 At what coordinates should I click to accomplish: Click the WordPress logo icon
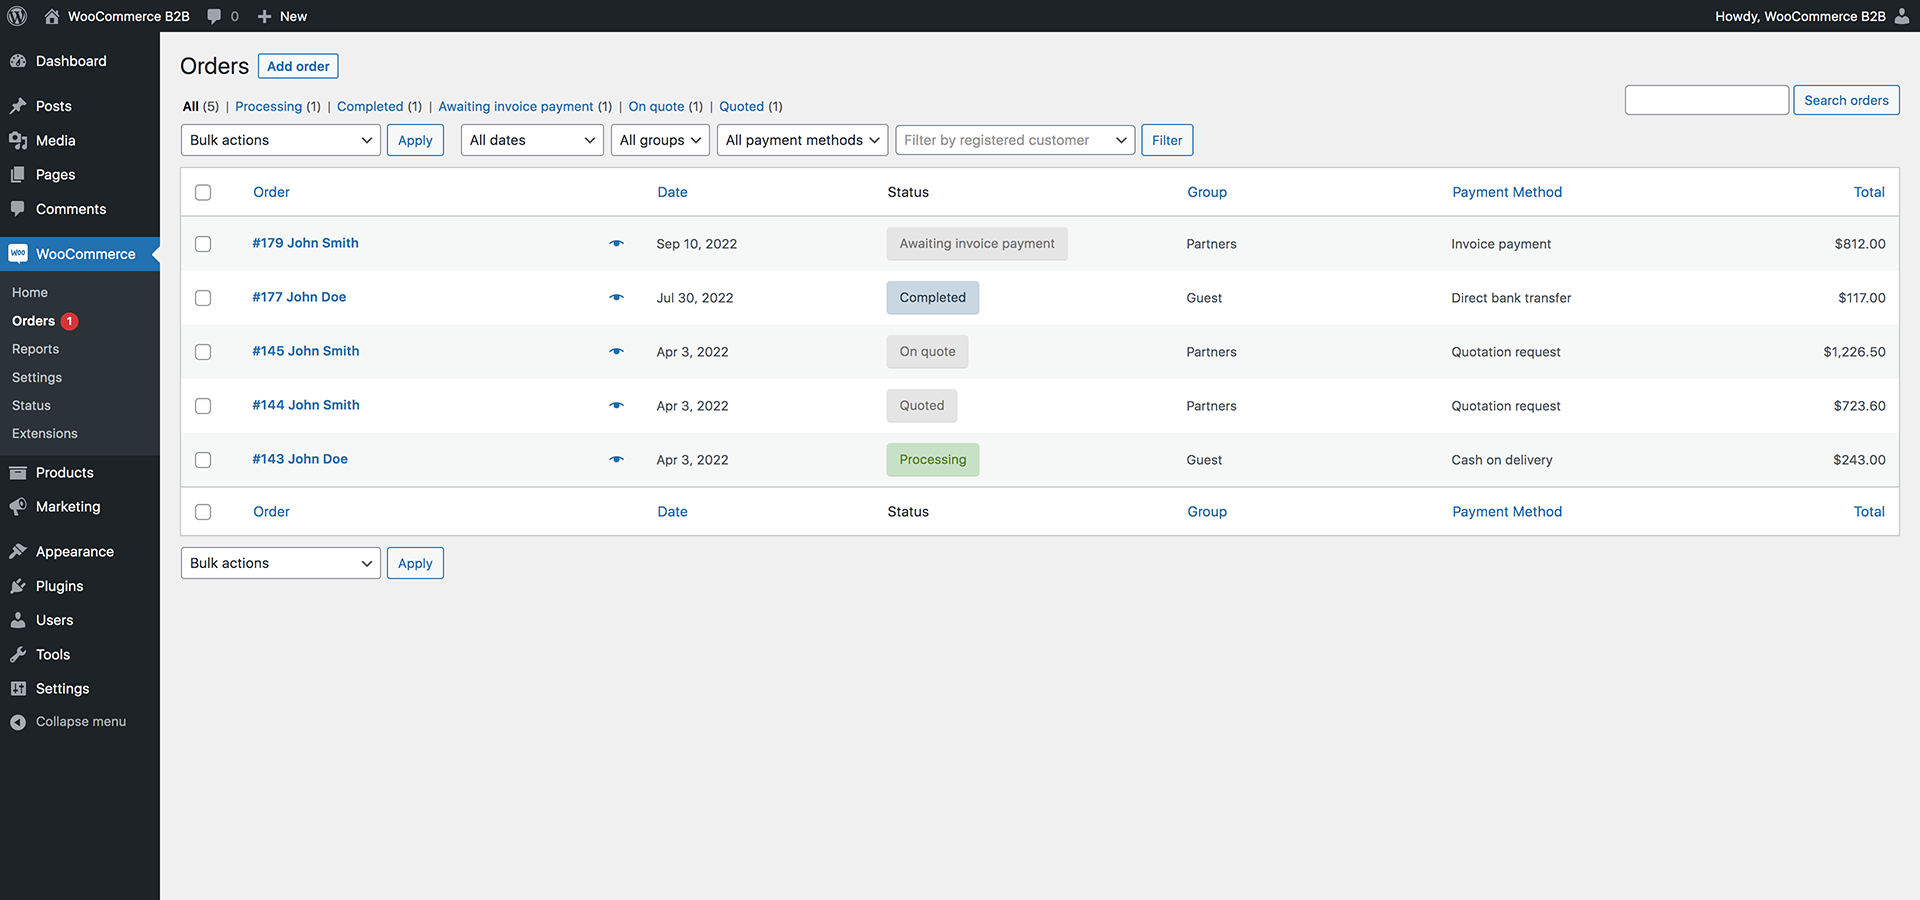click(x=17, y=16)
